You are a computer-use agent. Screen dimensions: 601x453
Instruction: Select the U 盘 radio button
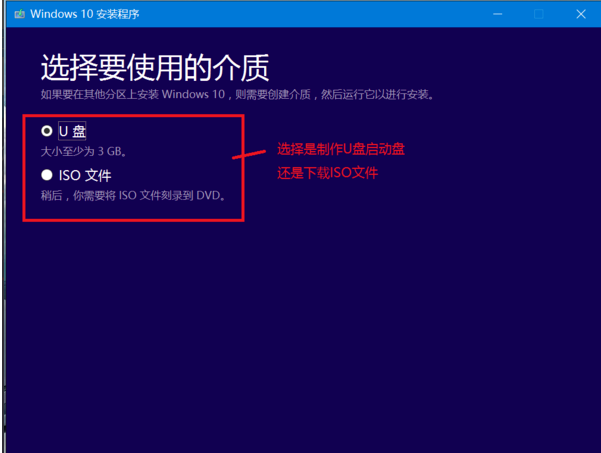click(x=47, y=131)
